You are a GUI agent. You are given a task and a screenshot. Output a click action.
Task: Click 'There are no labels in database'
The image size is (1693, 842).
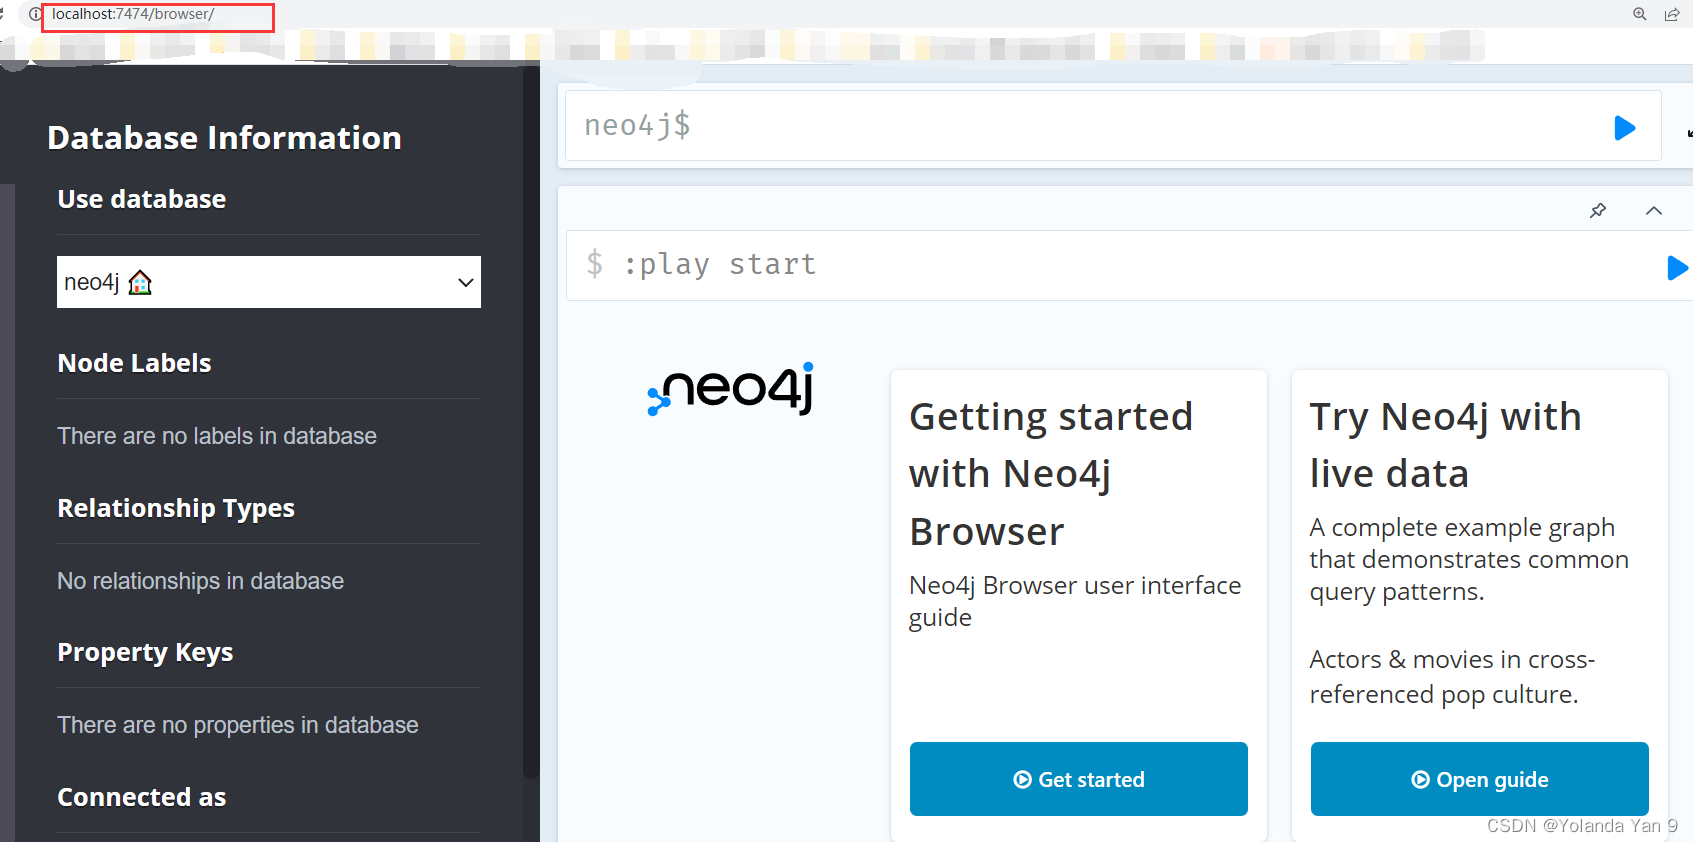(217, 436)
